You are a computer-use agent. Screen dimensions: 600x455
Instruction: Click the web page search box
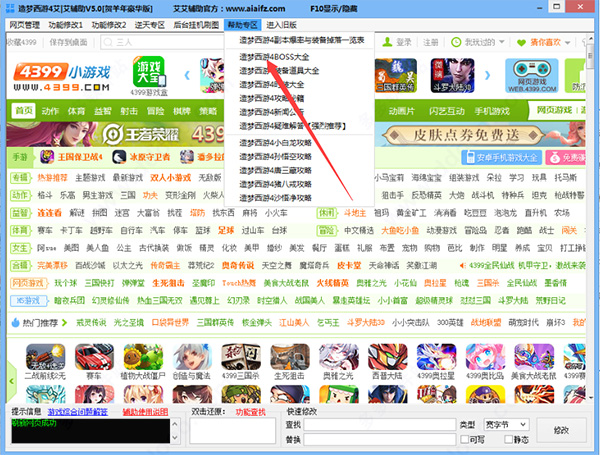pos(163,42)
